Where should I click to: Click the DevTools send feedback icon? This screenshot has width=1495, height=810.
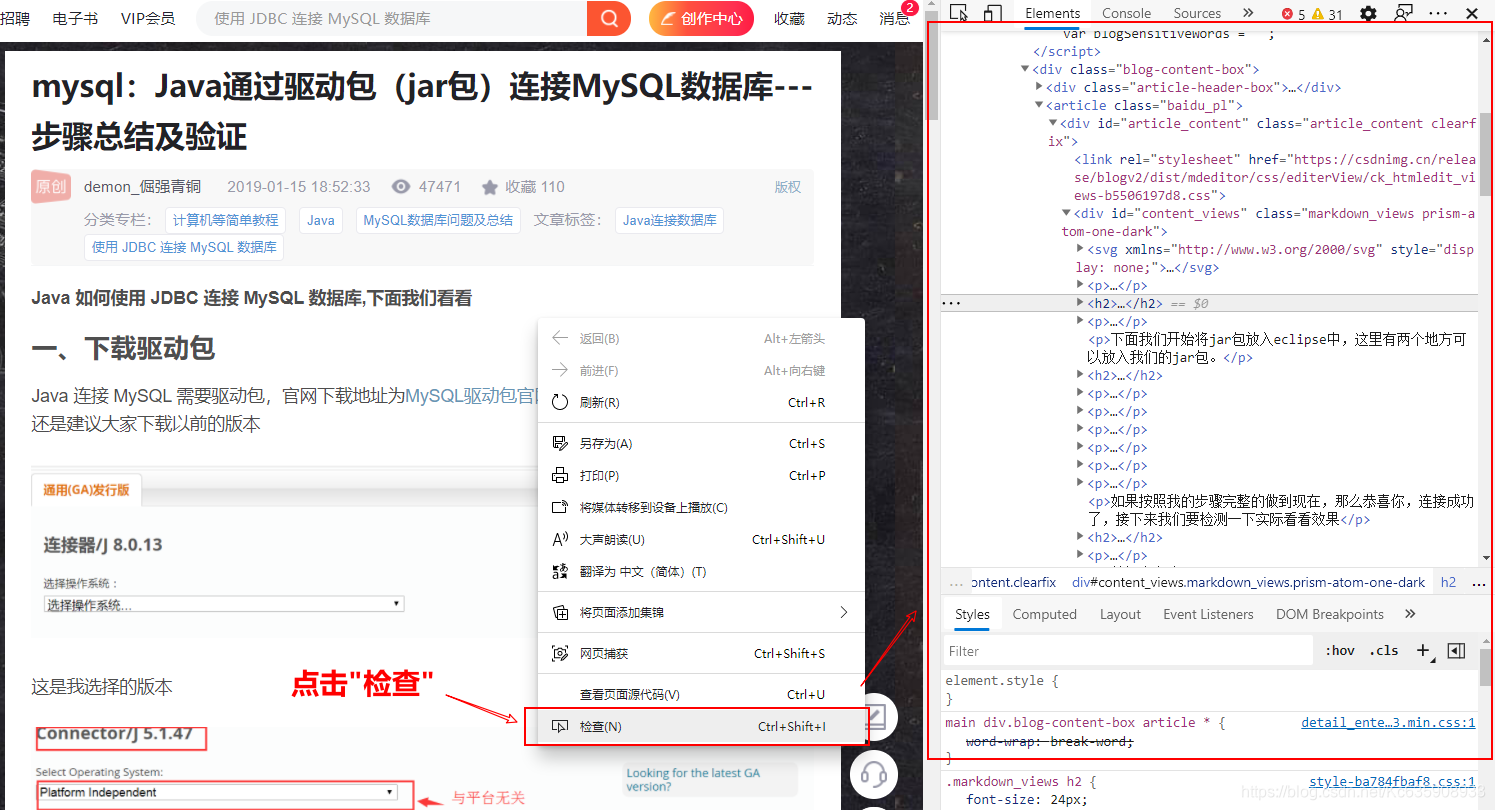pyautogui.click(x=1403, y=13)
